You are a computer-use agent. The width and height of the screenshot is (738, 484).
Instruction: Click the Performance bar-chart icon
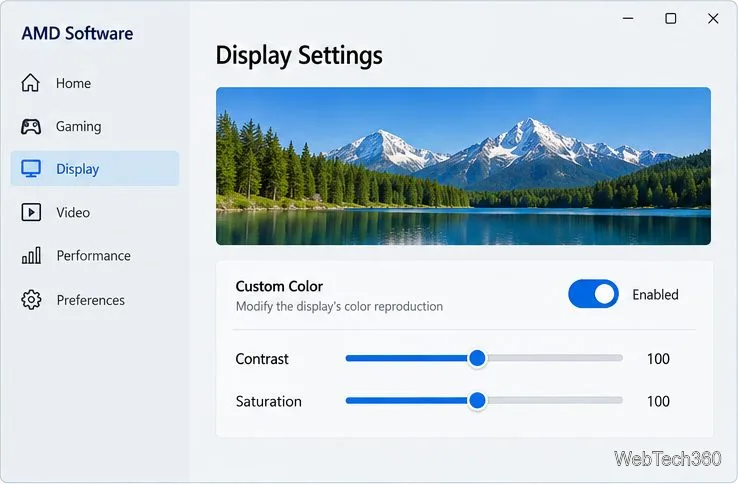[x=31, y=256]
